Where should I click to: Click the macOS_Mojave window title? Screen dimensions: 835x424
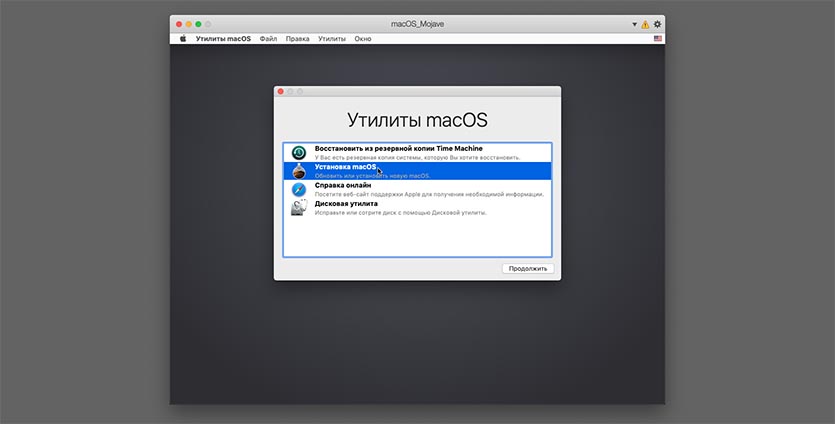pyautogui.click(x=417, y=24)
